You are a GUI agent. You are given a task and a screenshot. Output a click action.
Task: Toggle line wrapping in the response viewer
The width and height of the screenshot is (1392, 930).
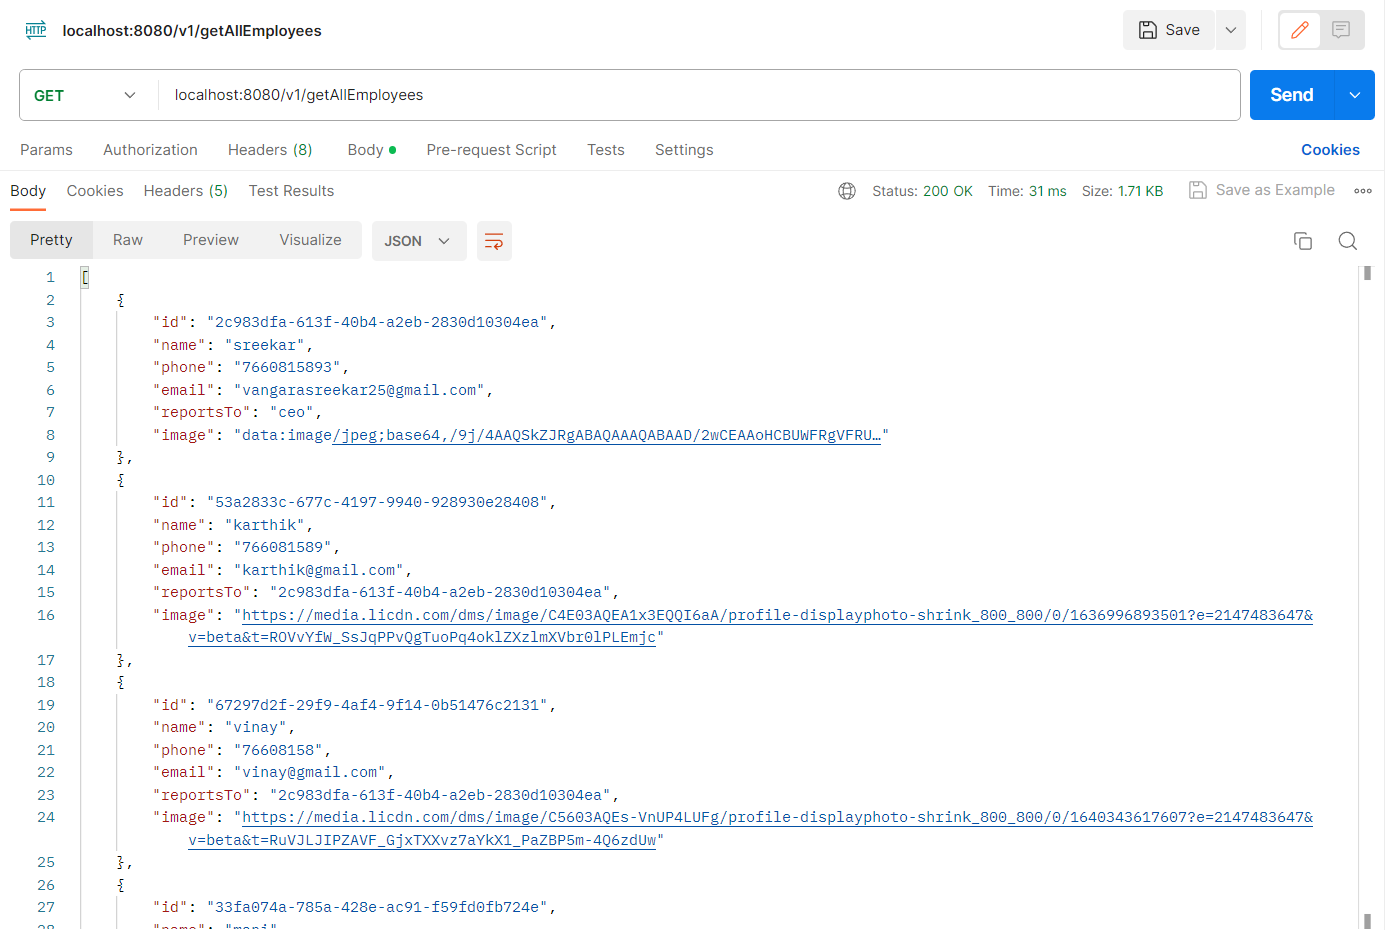tap(494, 241)
